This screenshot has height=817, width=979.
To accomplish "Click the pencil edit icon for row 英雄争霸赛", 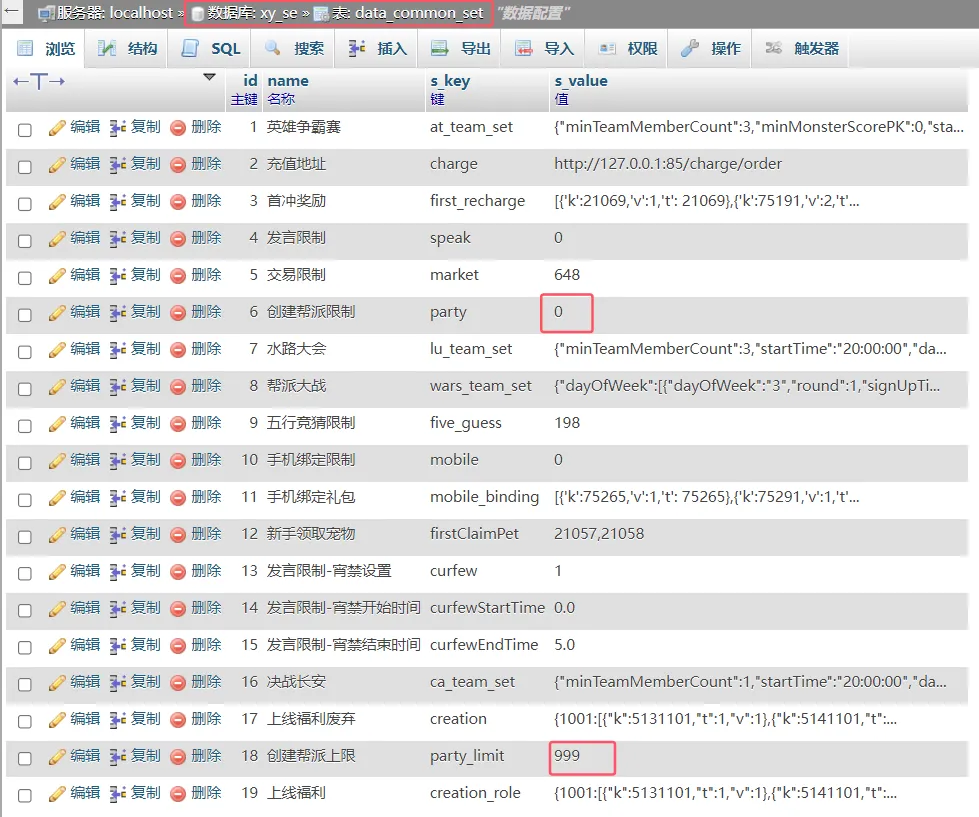I will coord(57,127).
